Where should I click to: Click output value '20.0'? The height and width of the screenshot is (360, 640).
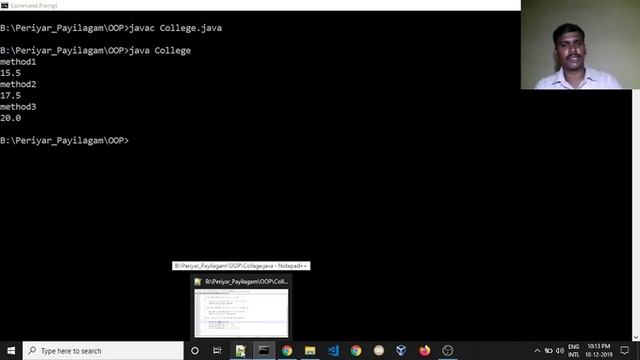coord(11,118)
